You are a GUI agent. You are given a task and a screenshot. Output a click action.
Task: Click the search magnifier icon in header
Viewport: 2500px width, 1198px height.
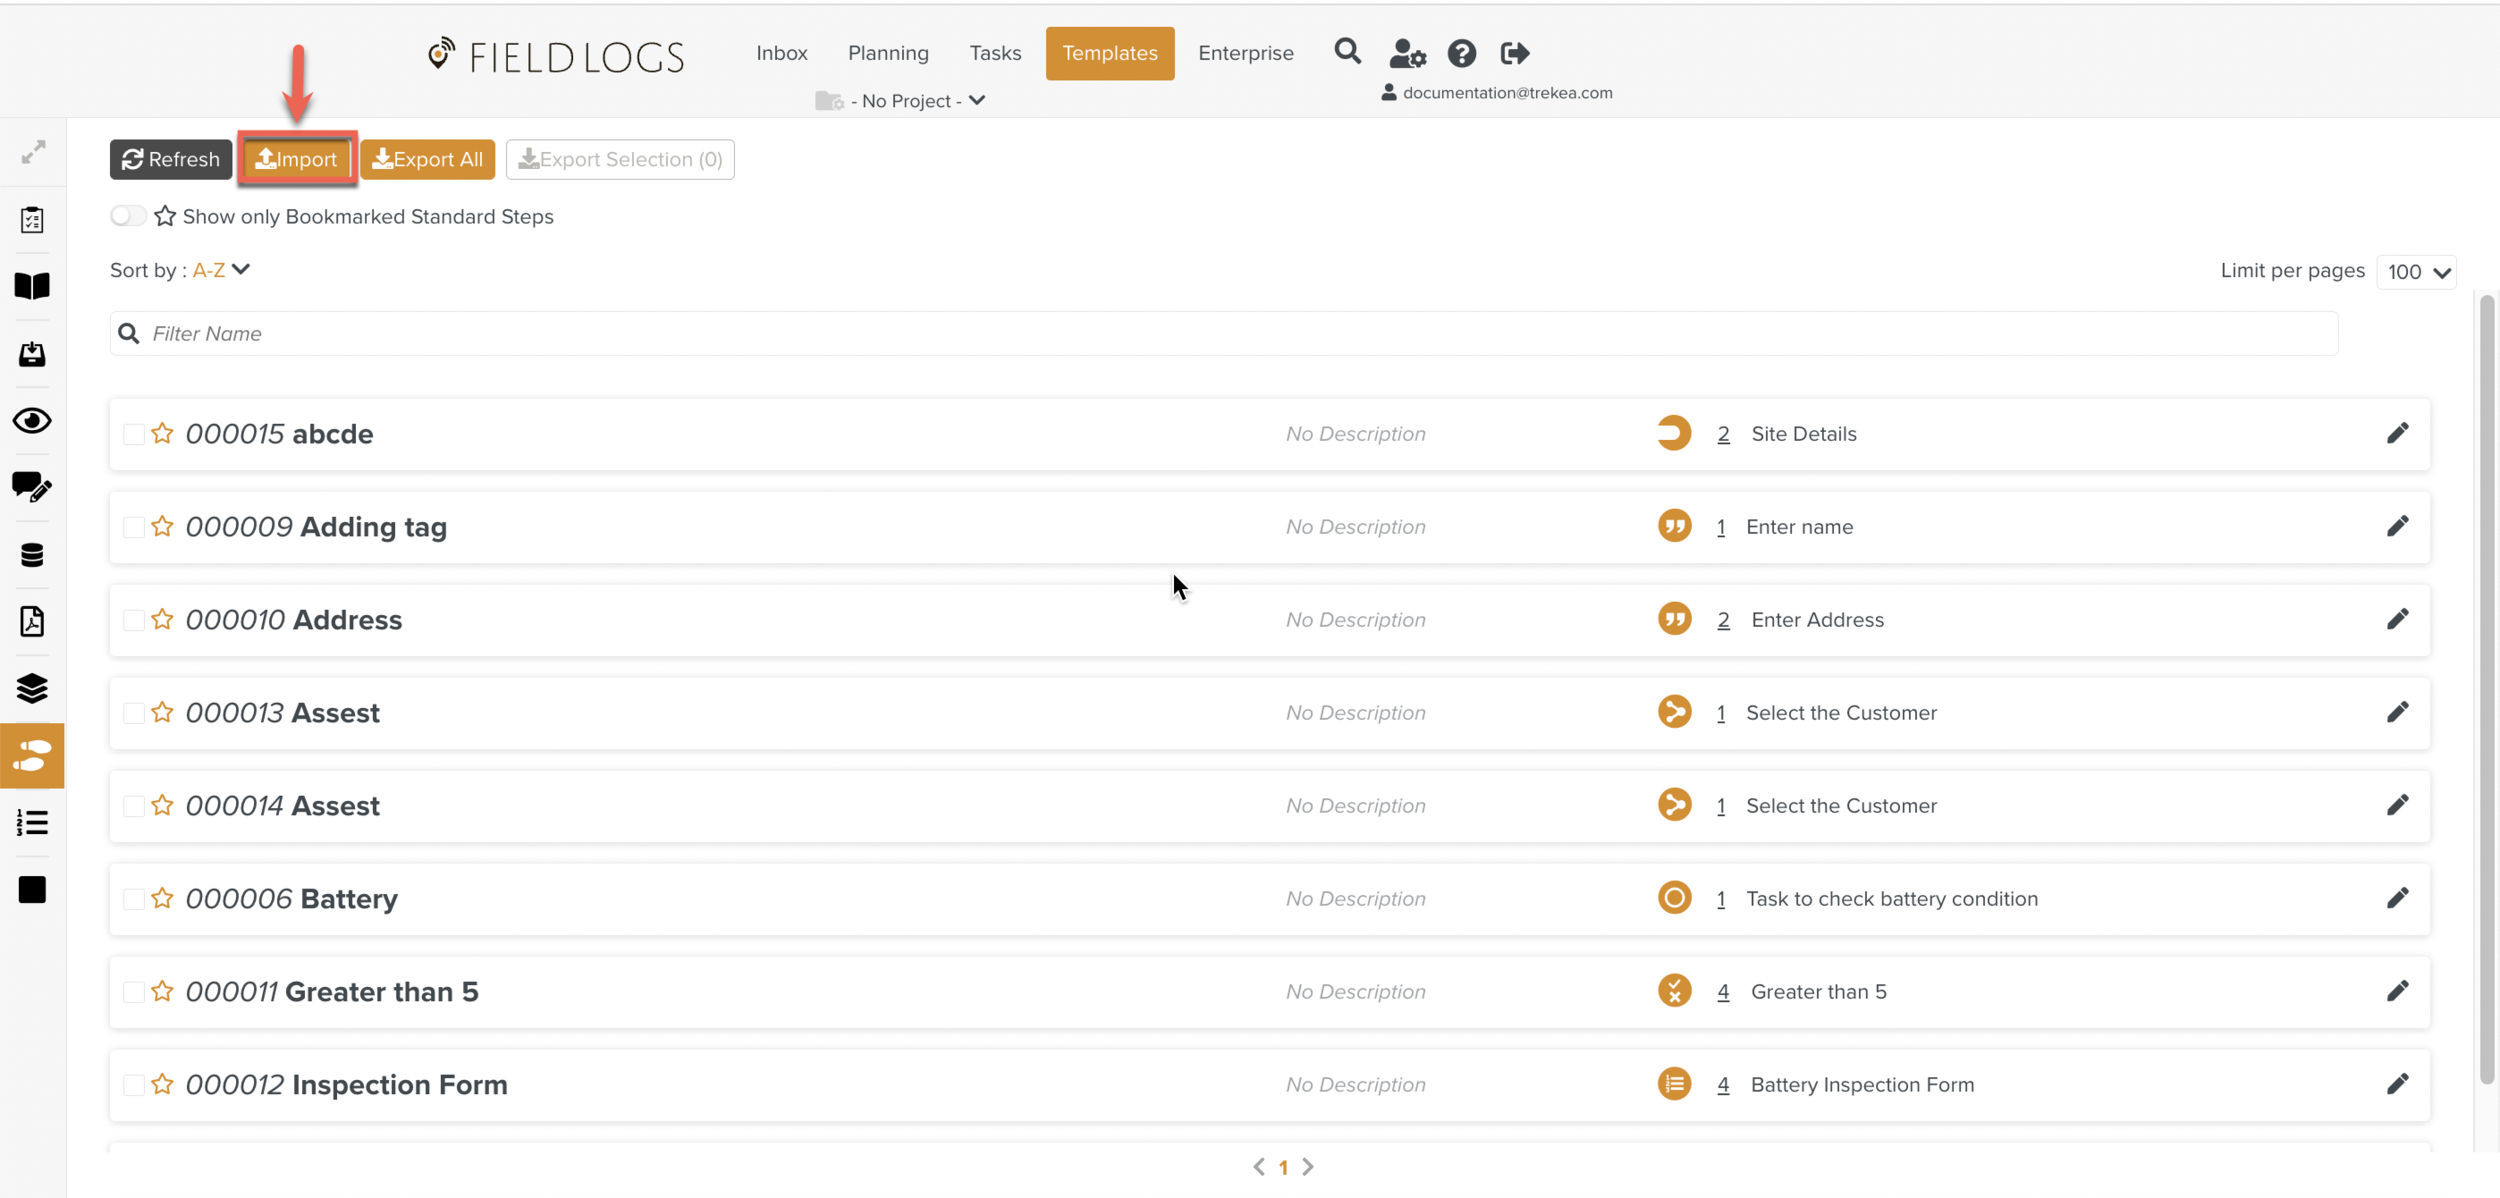(1347, 51)
